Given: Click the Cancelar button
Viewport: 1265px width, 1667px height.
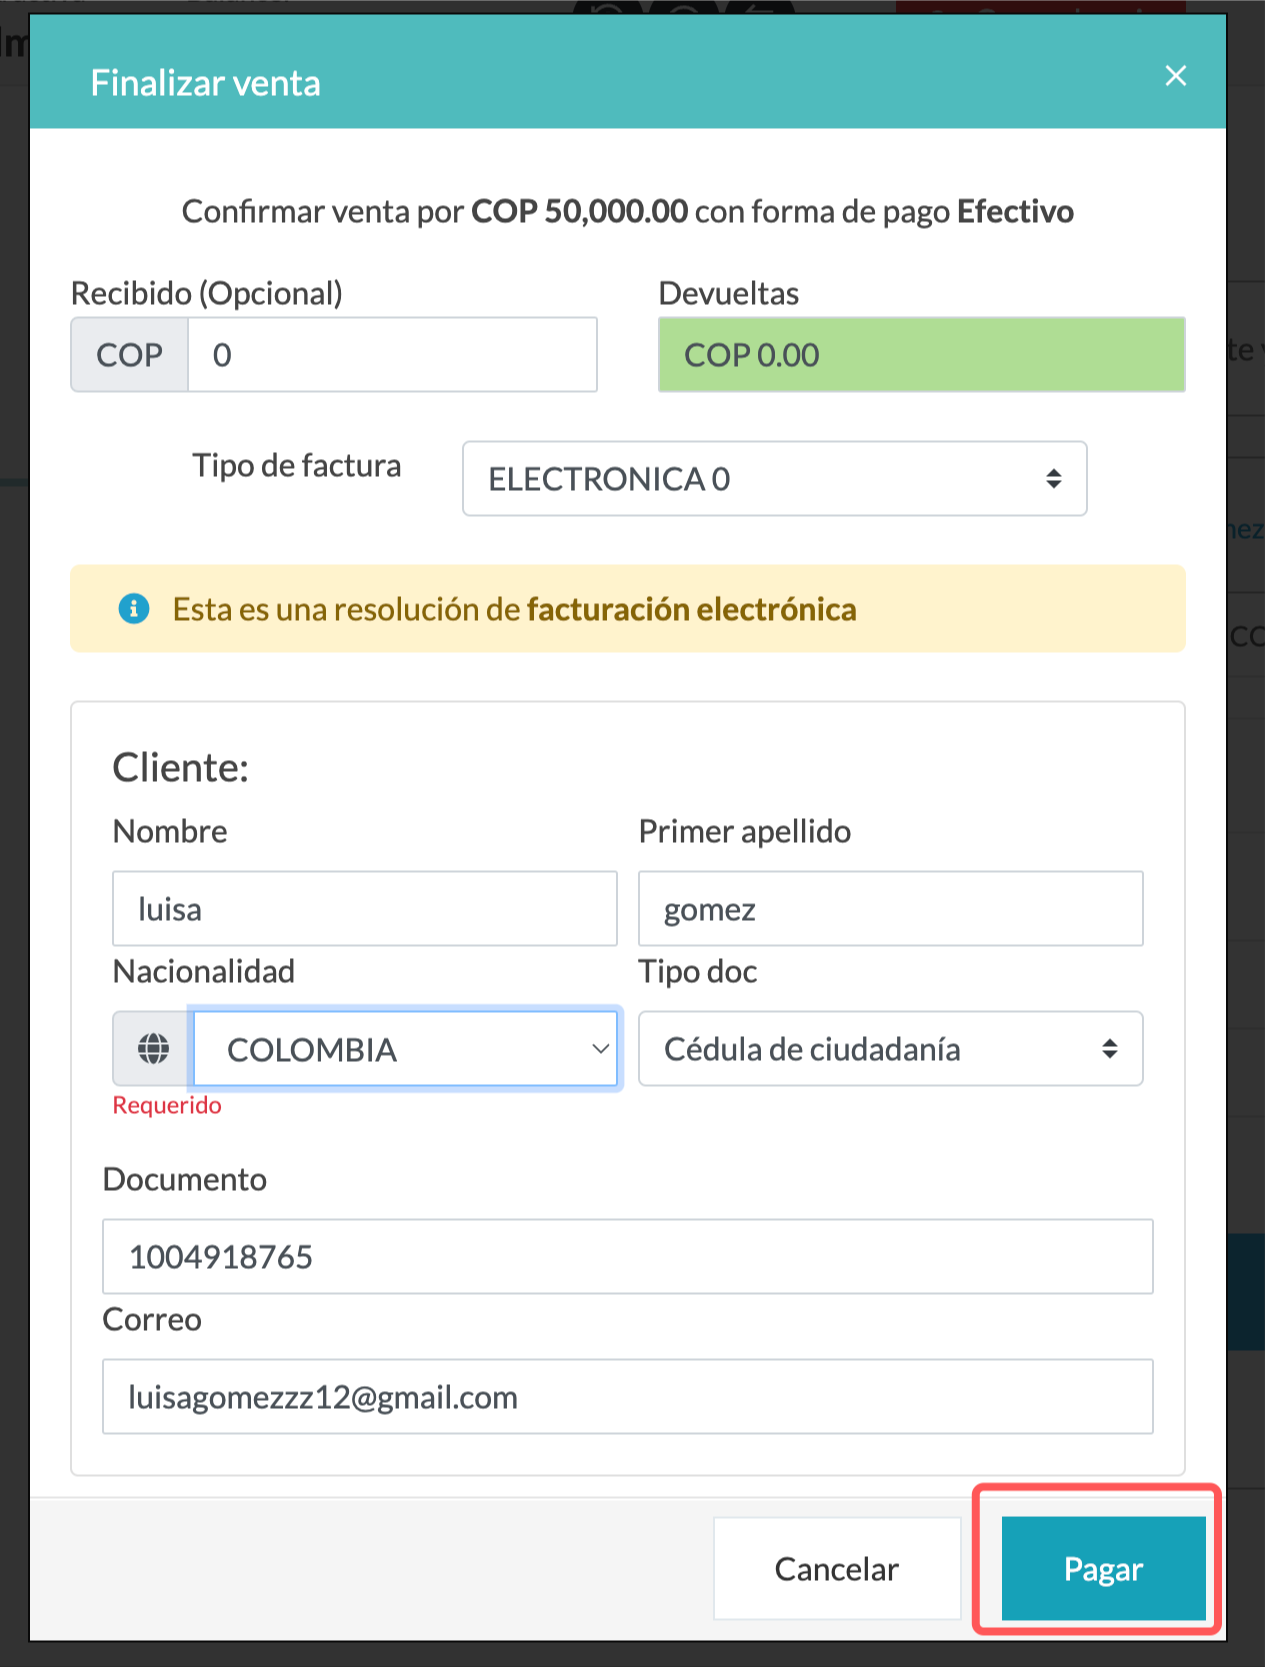Looking at the screenshot, I should [836, 1568].
